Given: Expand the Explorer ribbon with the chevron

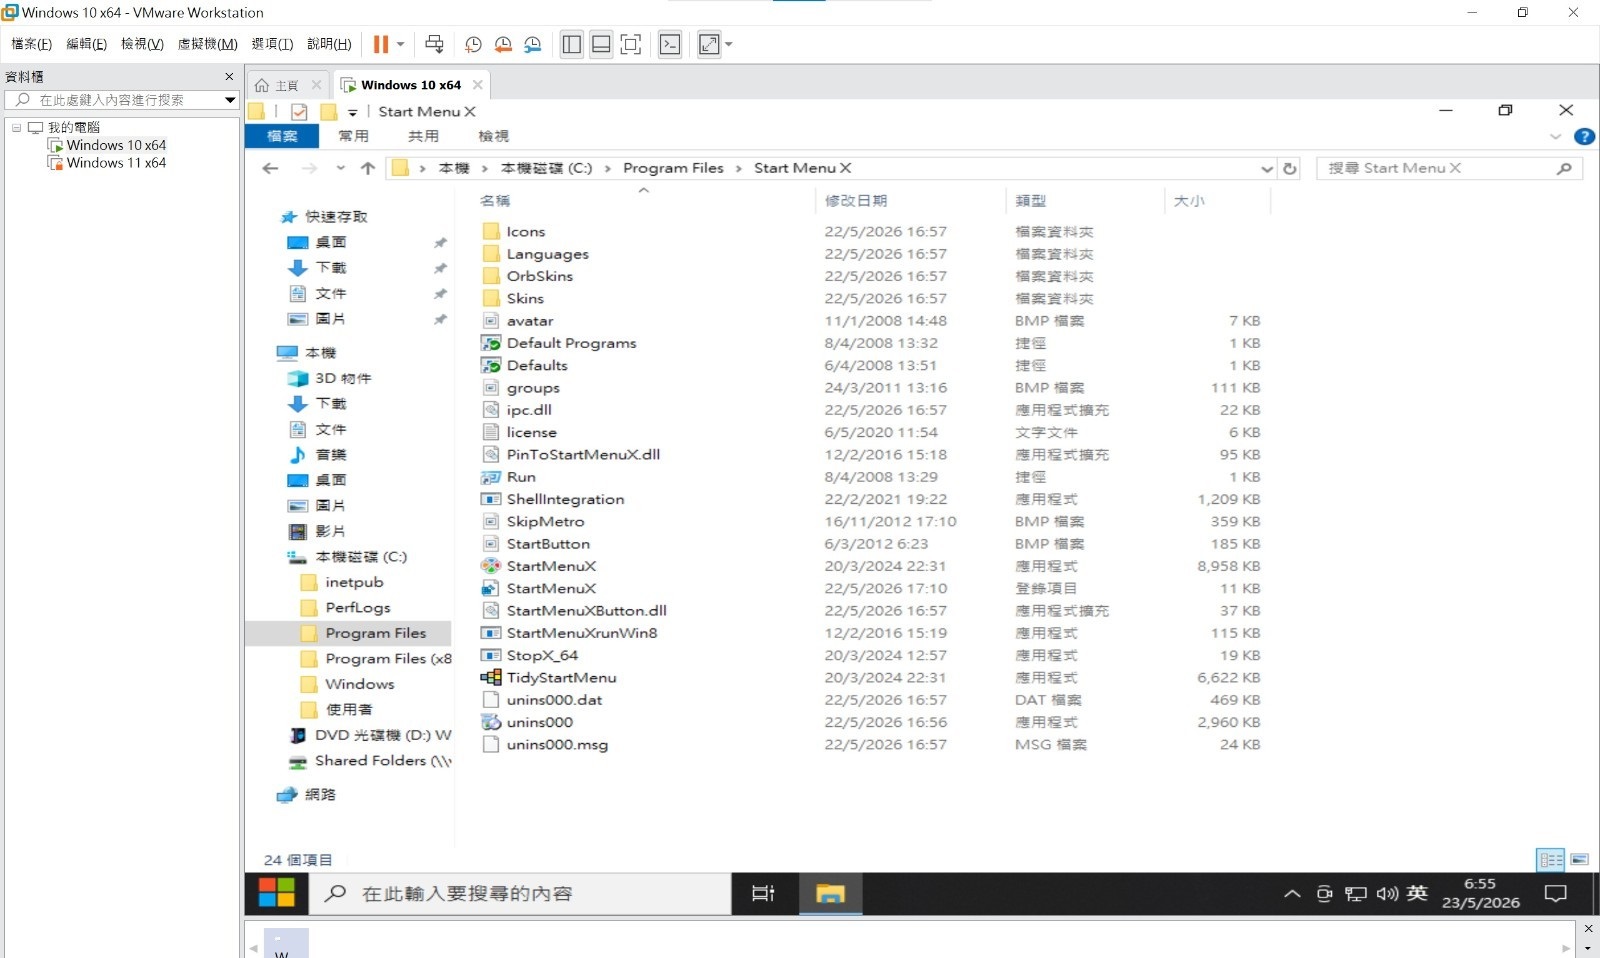Looking at the screenshot, I should coord(1555,137).
